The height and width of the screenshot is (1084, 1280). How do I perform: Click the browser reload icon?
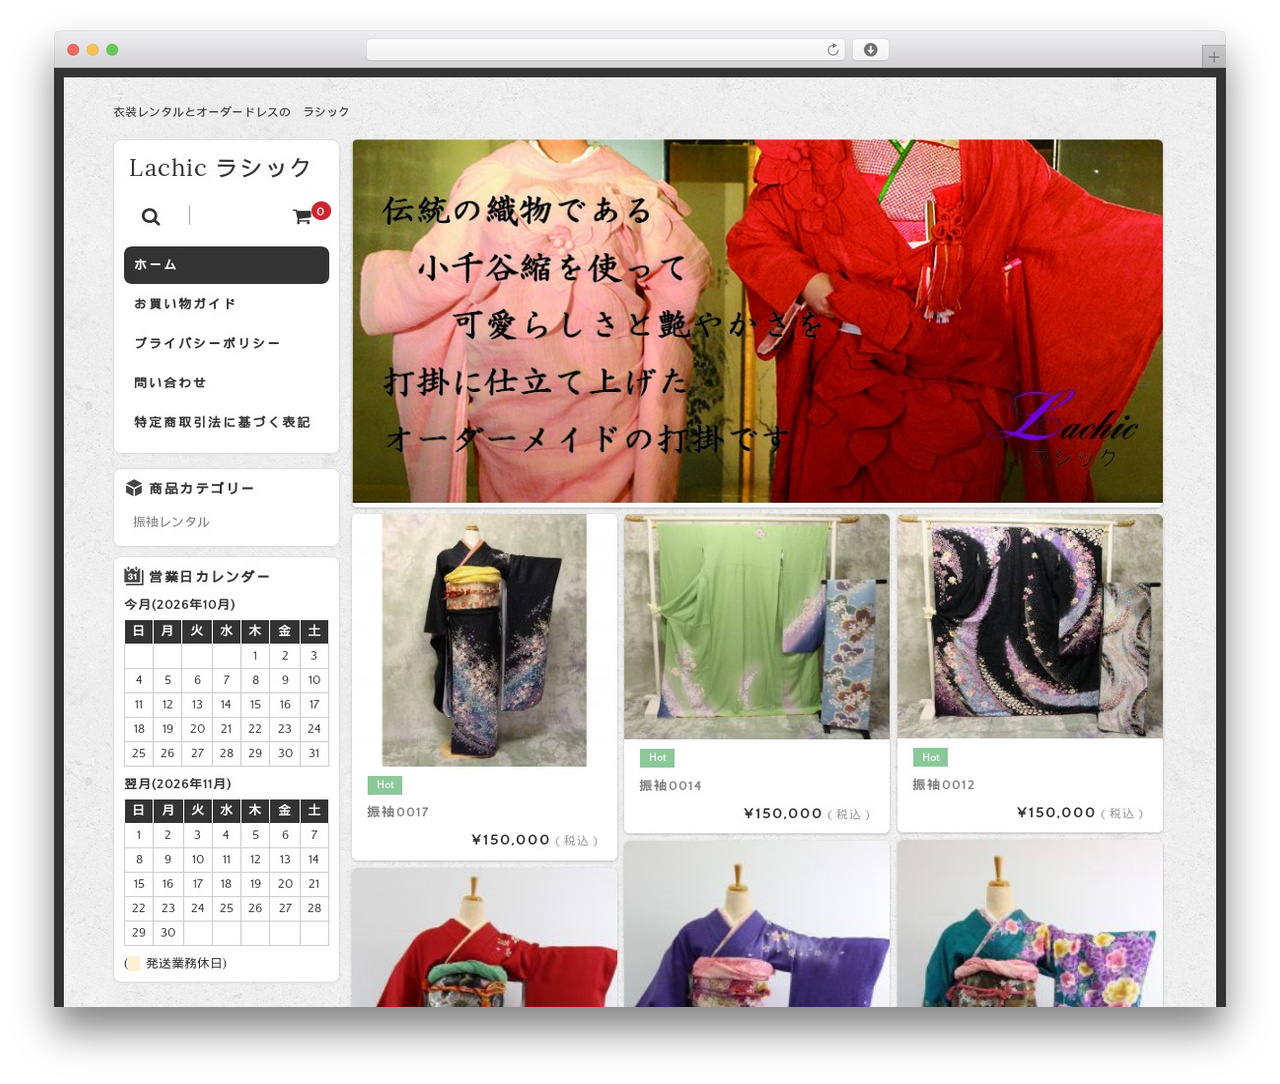(832, 50)
